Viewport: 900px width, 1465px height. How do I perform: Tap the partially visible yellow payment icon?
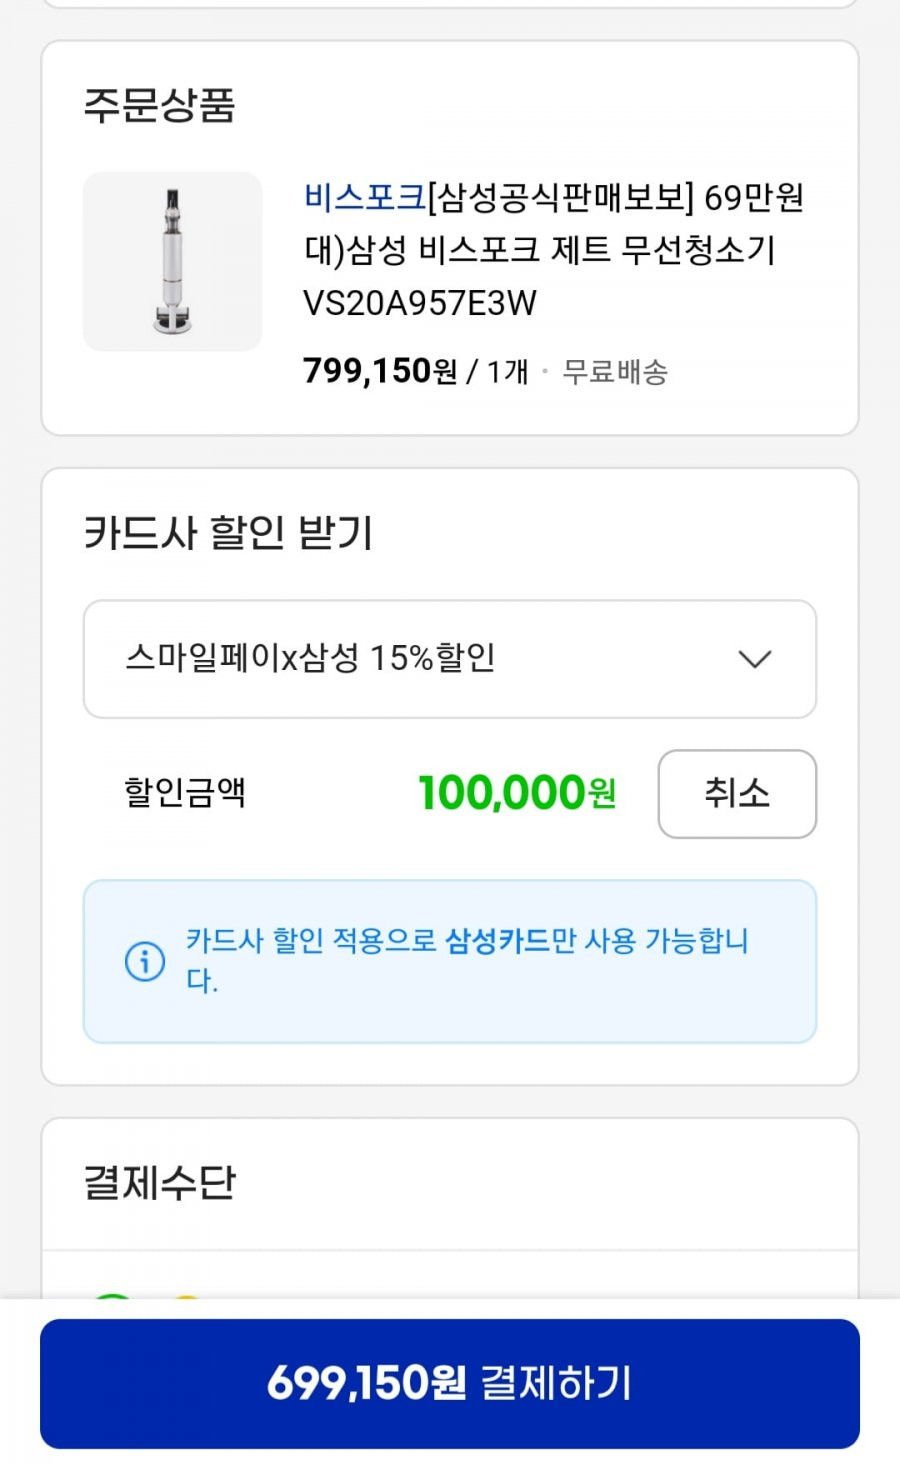point(186,1297)
